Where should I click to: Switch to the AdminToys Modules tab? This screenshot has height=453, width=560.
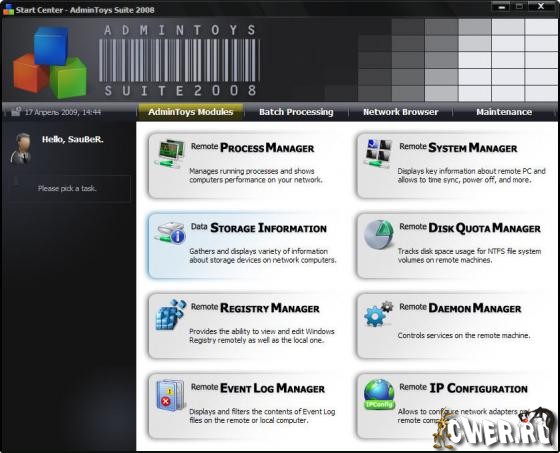click(191, 112)
